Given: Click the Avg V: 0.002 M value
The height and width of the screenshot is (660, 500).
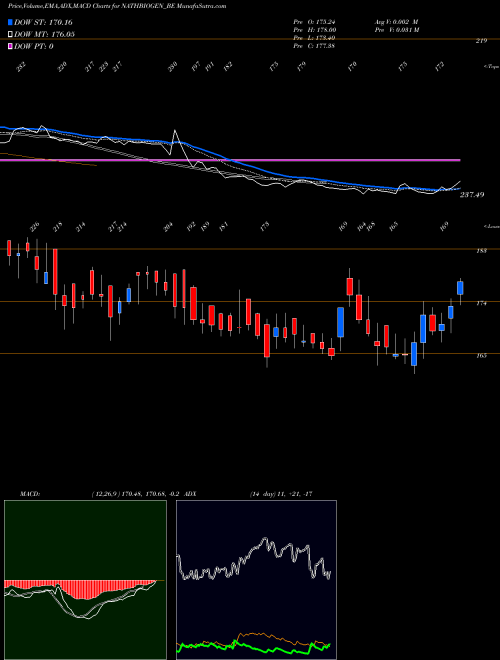Looking at the screenshot, I should [396, 22].
